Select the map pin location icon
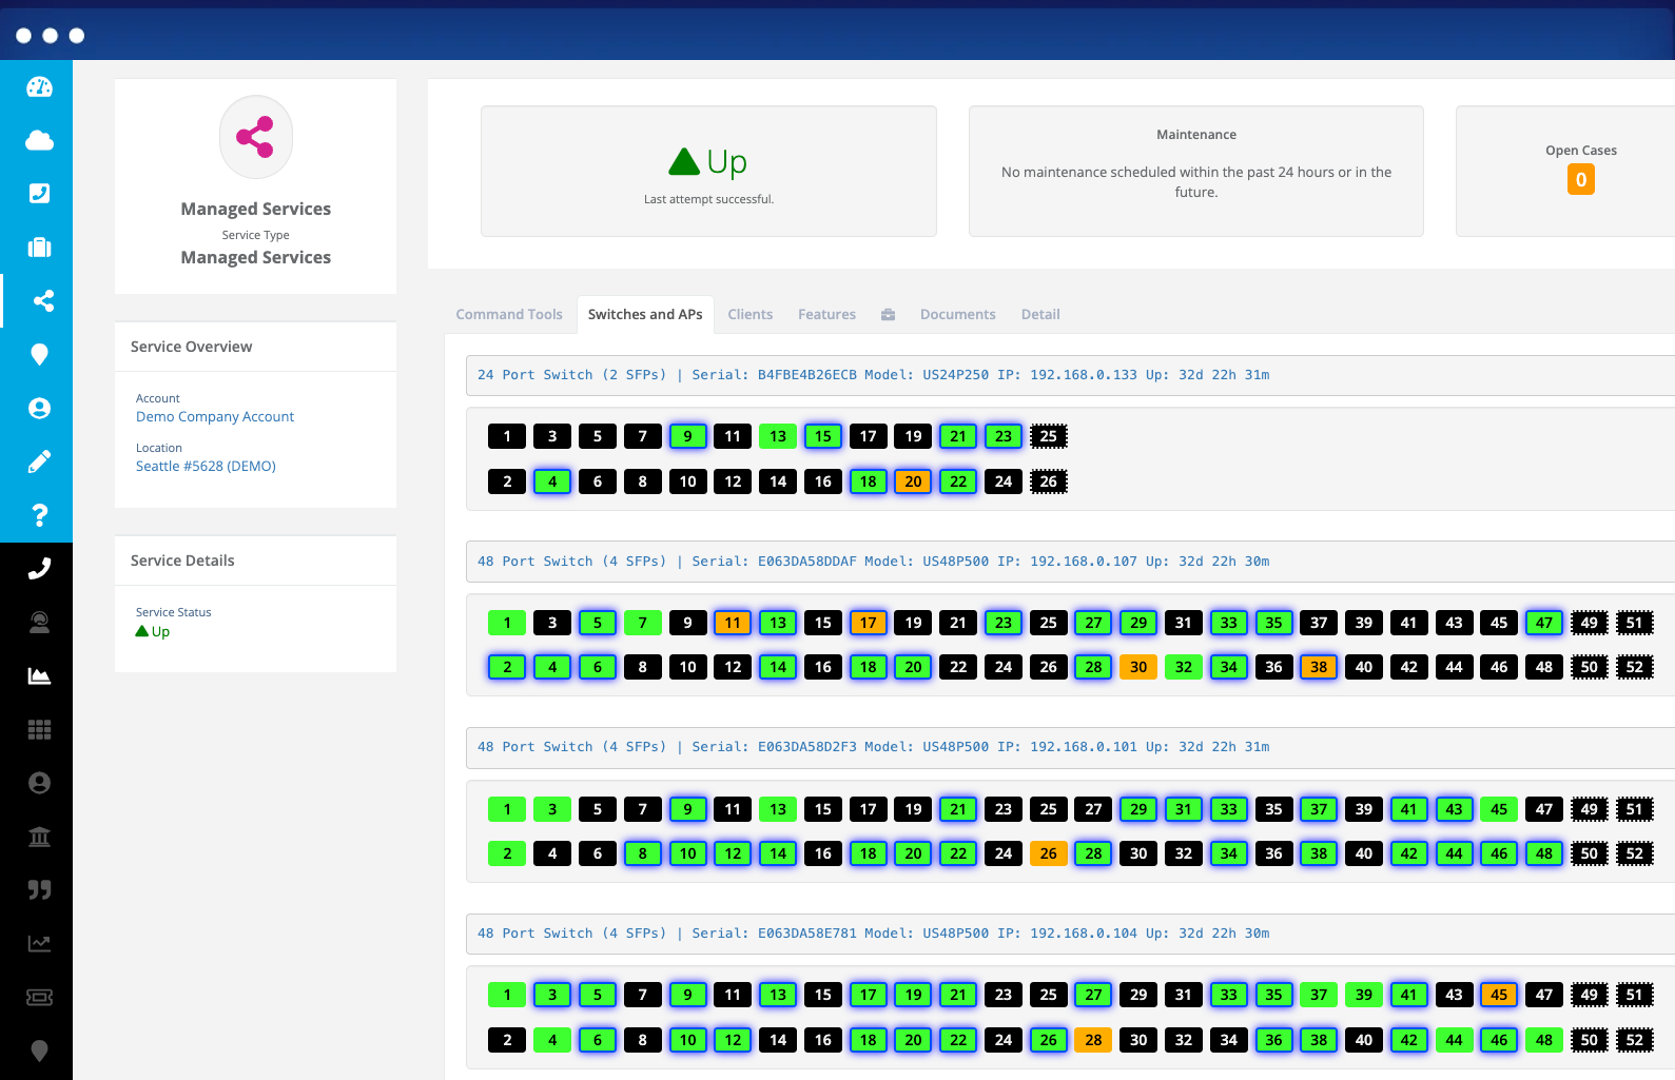 pos(38,355)
